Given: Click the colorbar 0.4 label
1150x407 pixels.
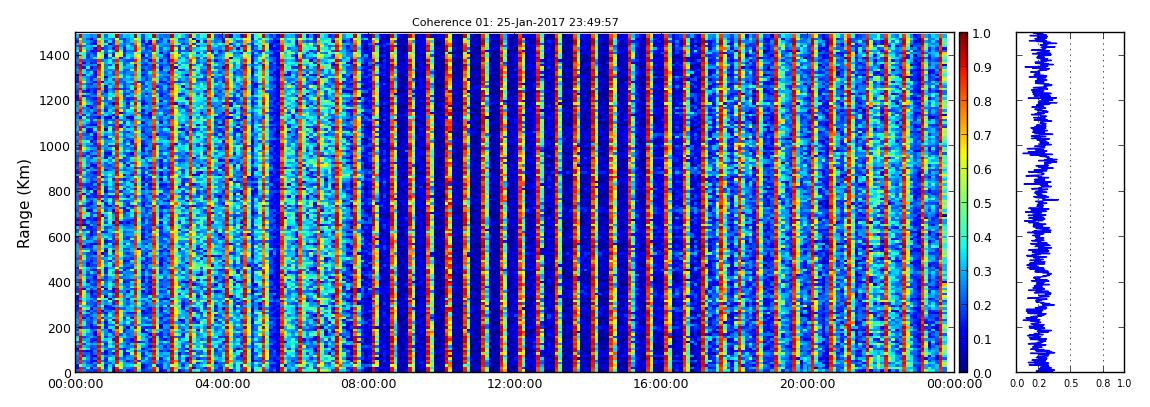Looking at the screenshot, I should coord(981,238).
